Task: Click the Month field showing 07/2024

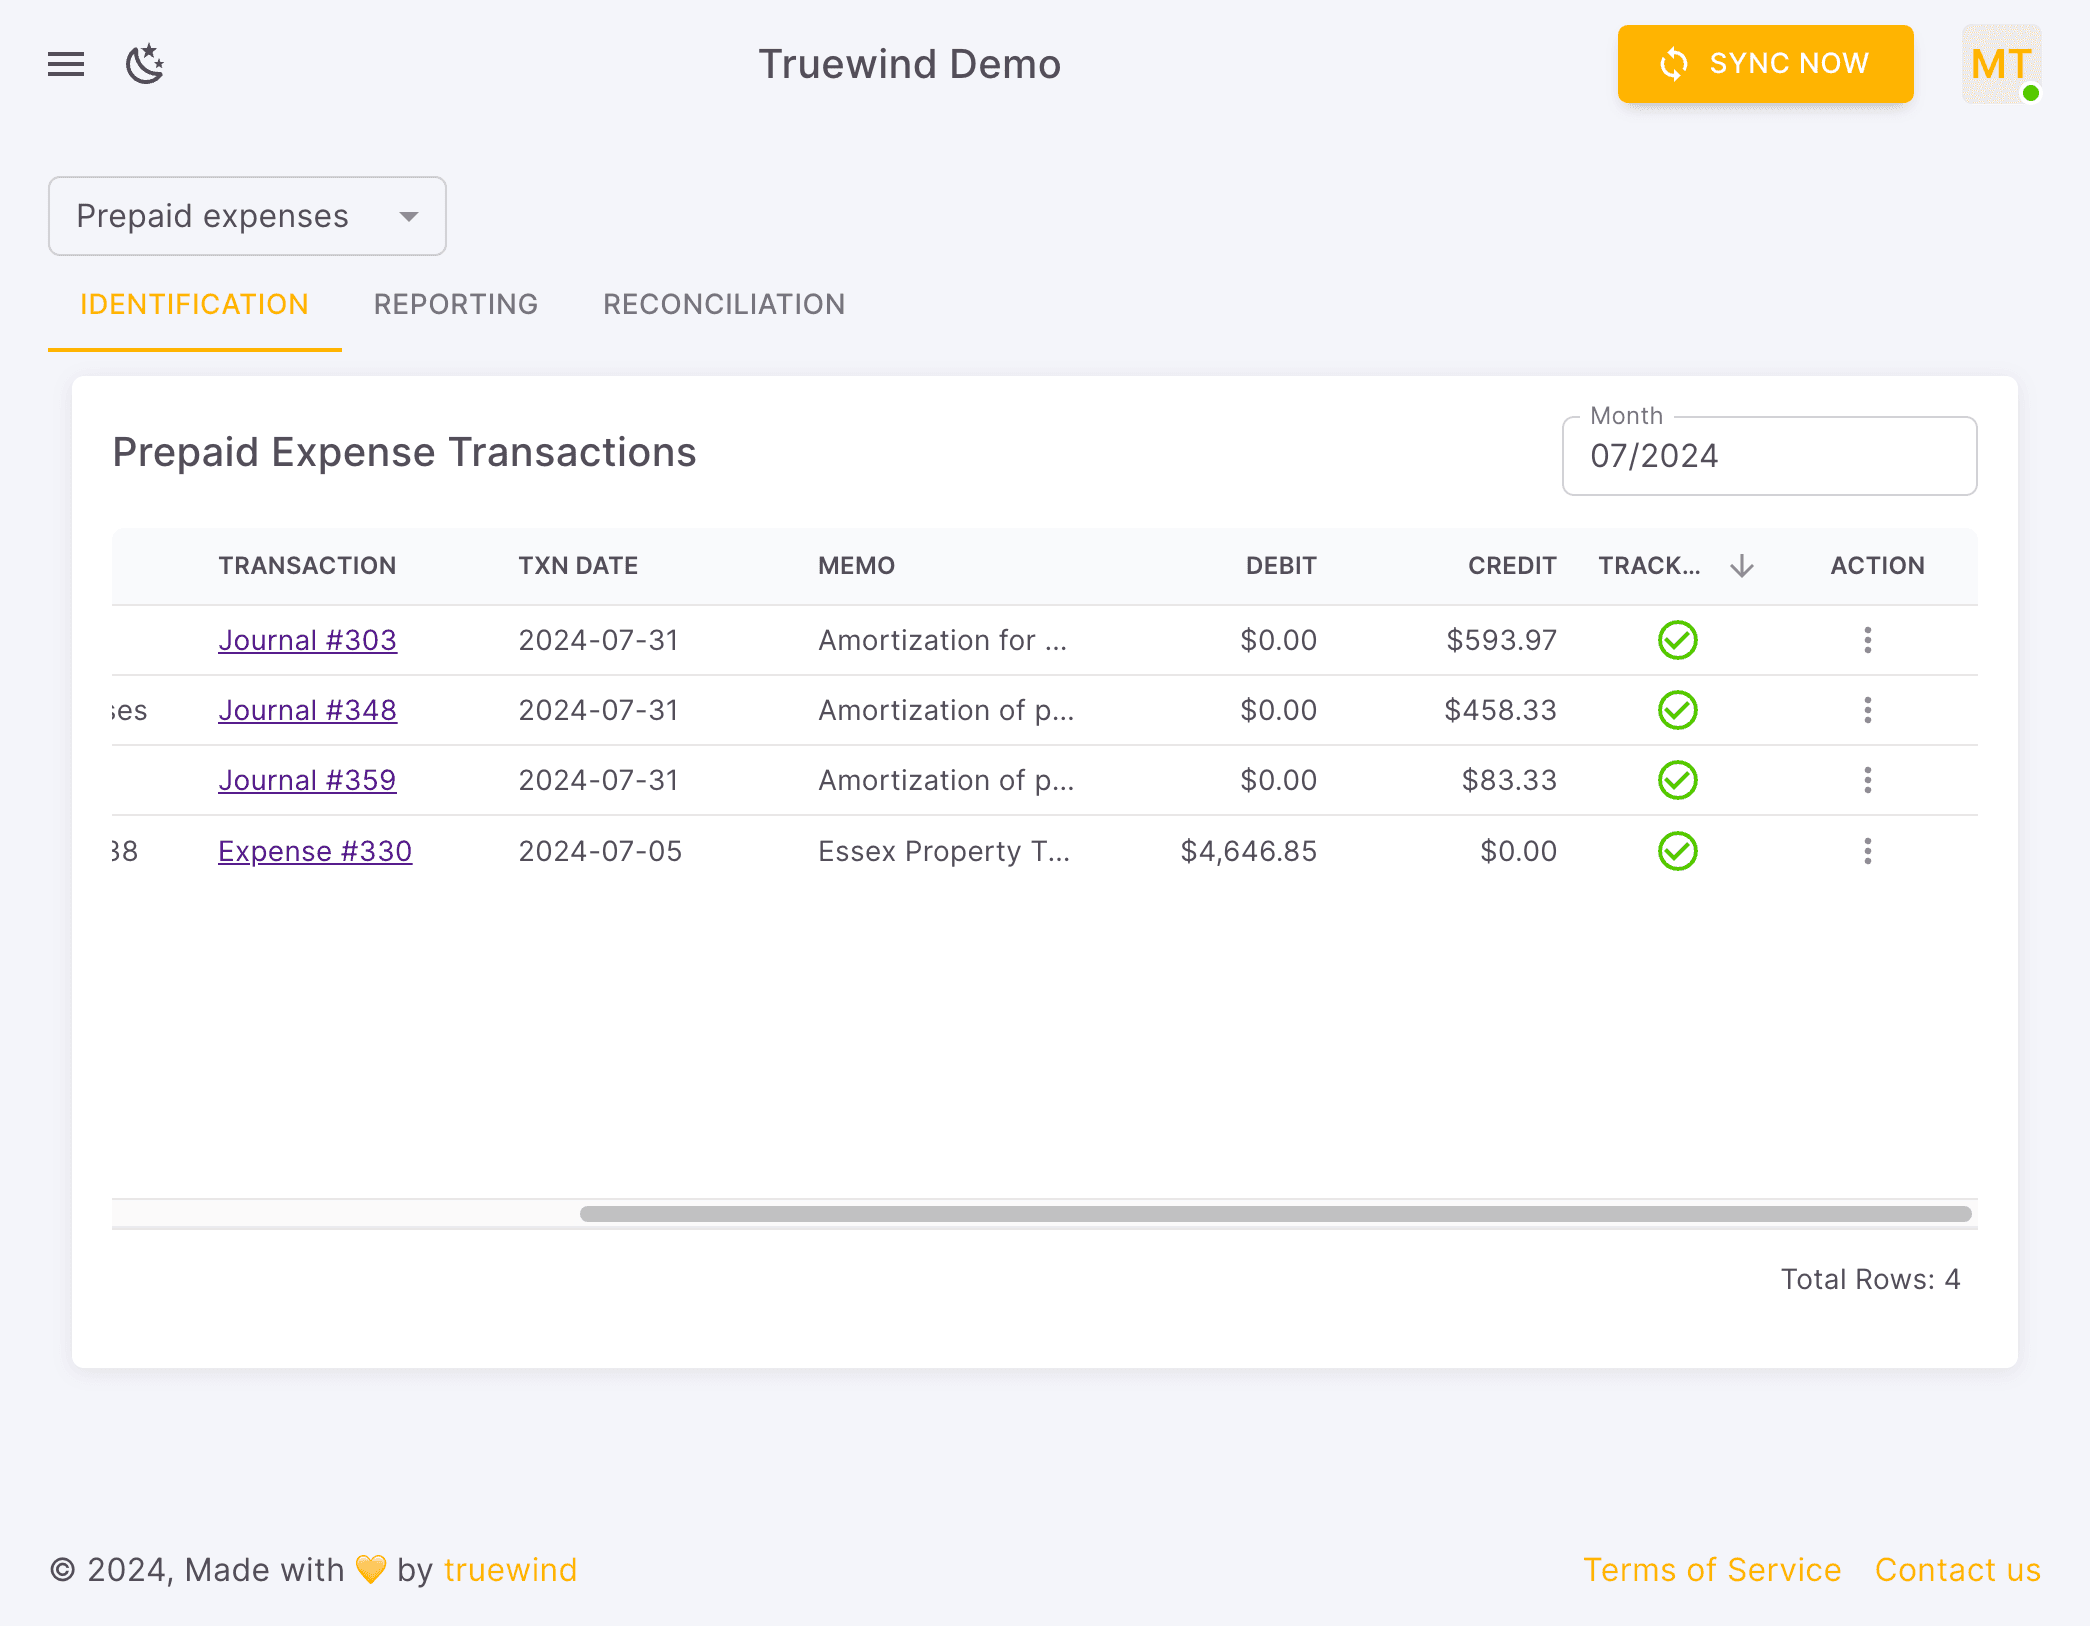Action: click(1769, 456)
